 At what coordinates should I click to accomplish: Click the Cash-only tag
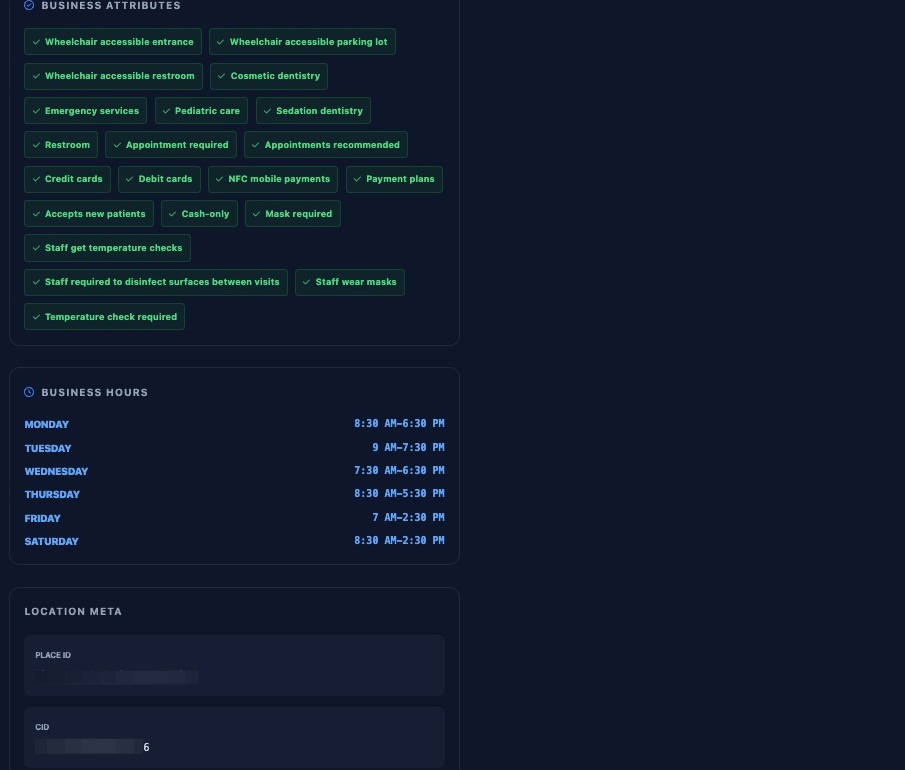[200, 214]
